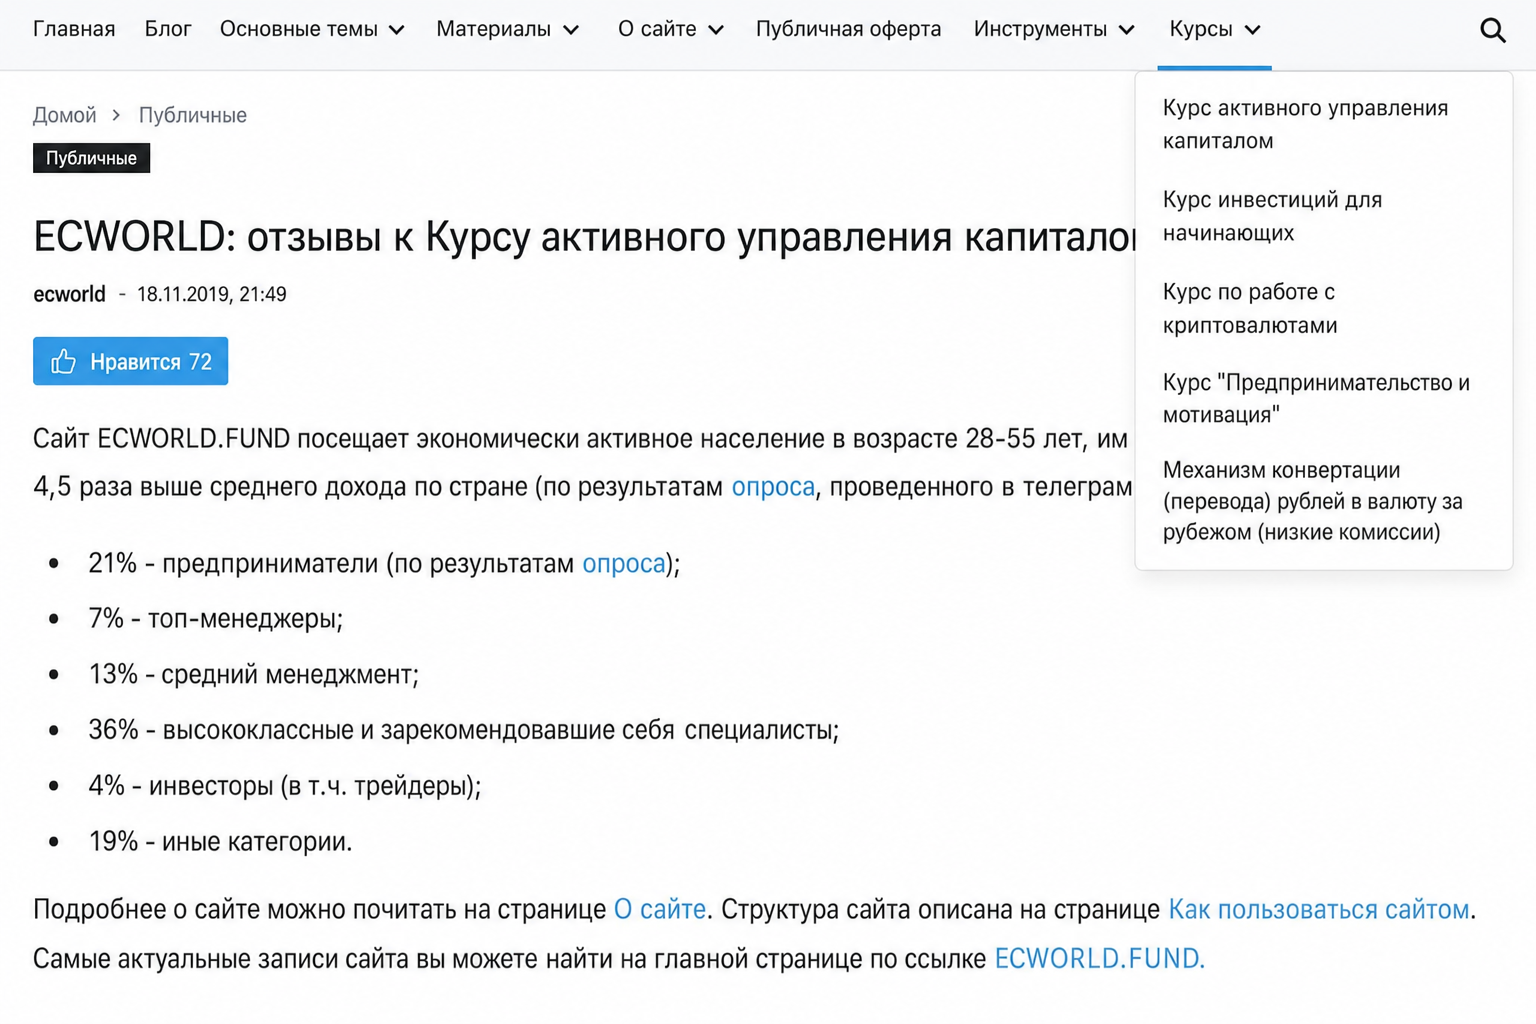Follow the опроса link before проведенного в телеграм
The height and width of the screenshot is (1024, 1536).
tap(773, 487)
